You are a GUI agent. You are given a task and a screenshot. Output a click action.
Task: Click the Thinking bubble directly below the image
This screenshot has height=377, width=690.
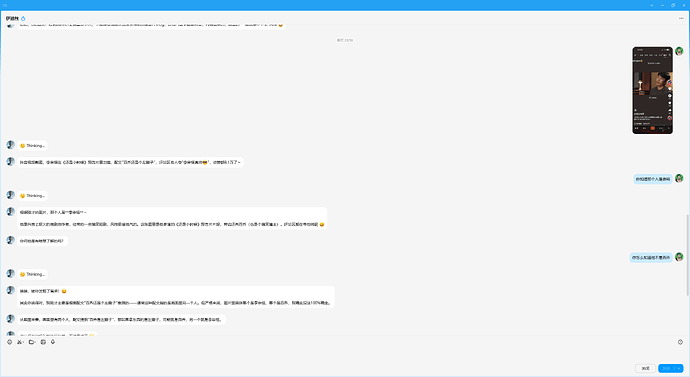click(x=33, y=146)
